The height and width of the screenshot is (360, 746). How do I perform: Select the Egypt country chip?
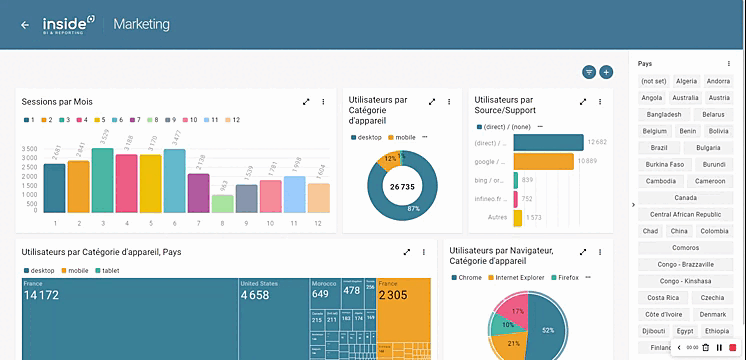685,331
